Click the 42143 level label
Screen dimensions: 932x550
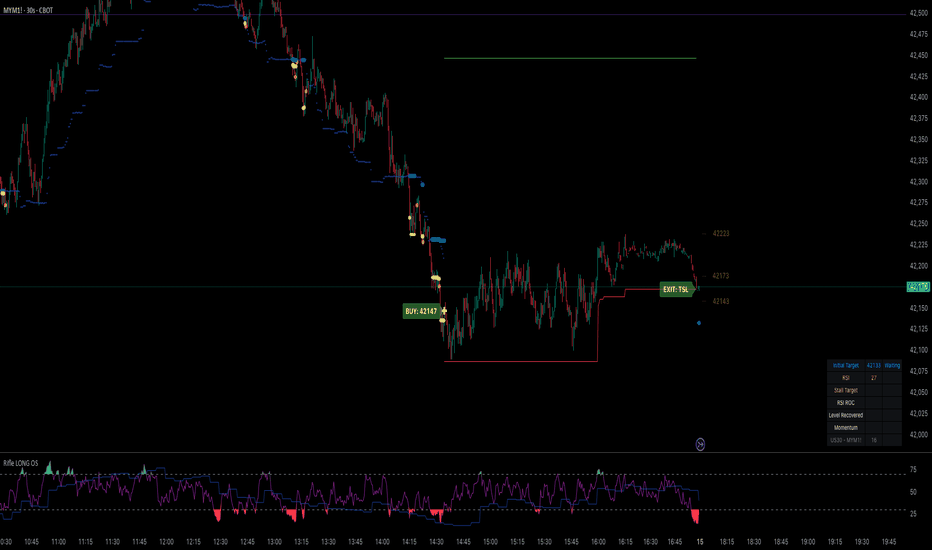[x=720, y=301]
